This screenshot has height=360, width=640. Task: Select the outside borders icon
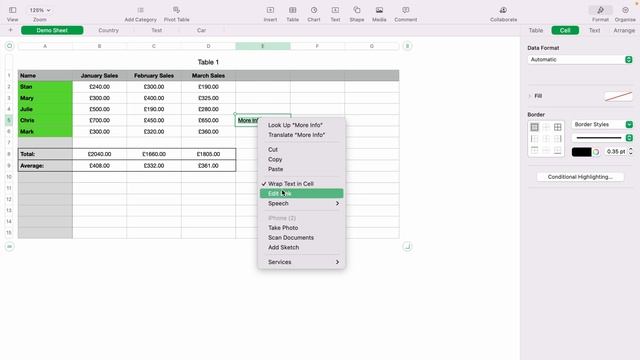click(534, 127)
